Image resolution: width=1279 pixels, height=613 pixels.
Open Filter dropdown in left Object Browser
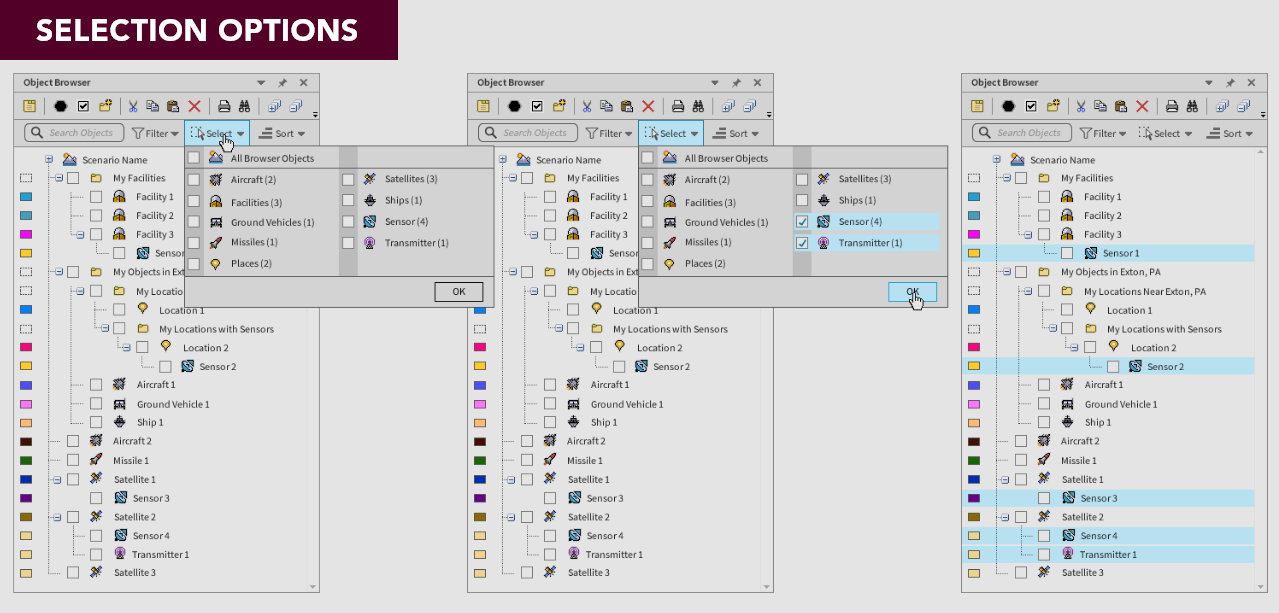[155, 133]
